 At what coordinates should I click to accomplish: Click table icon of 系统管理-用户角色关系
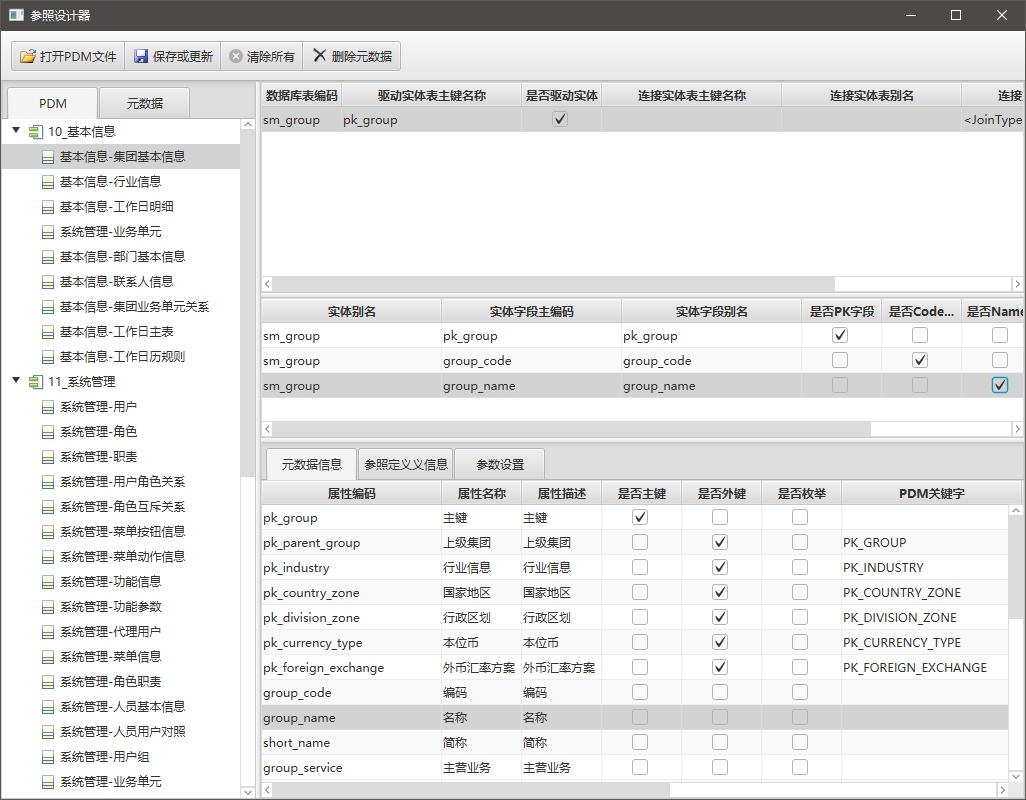[48, 482]
